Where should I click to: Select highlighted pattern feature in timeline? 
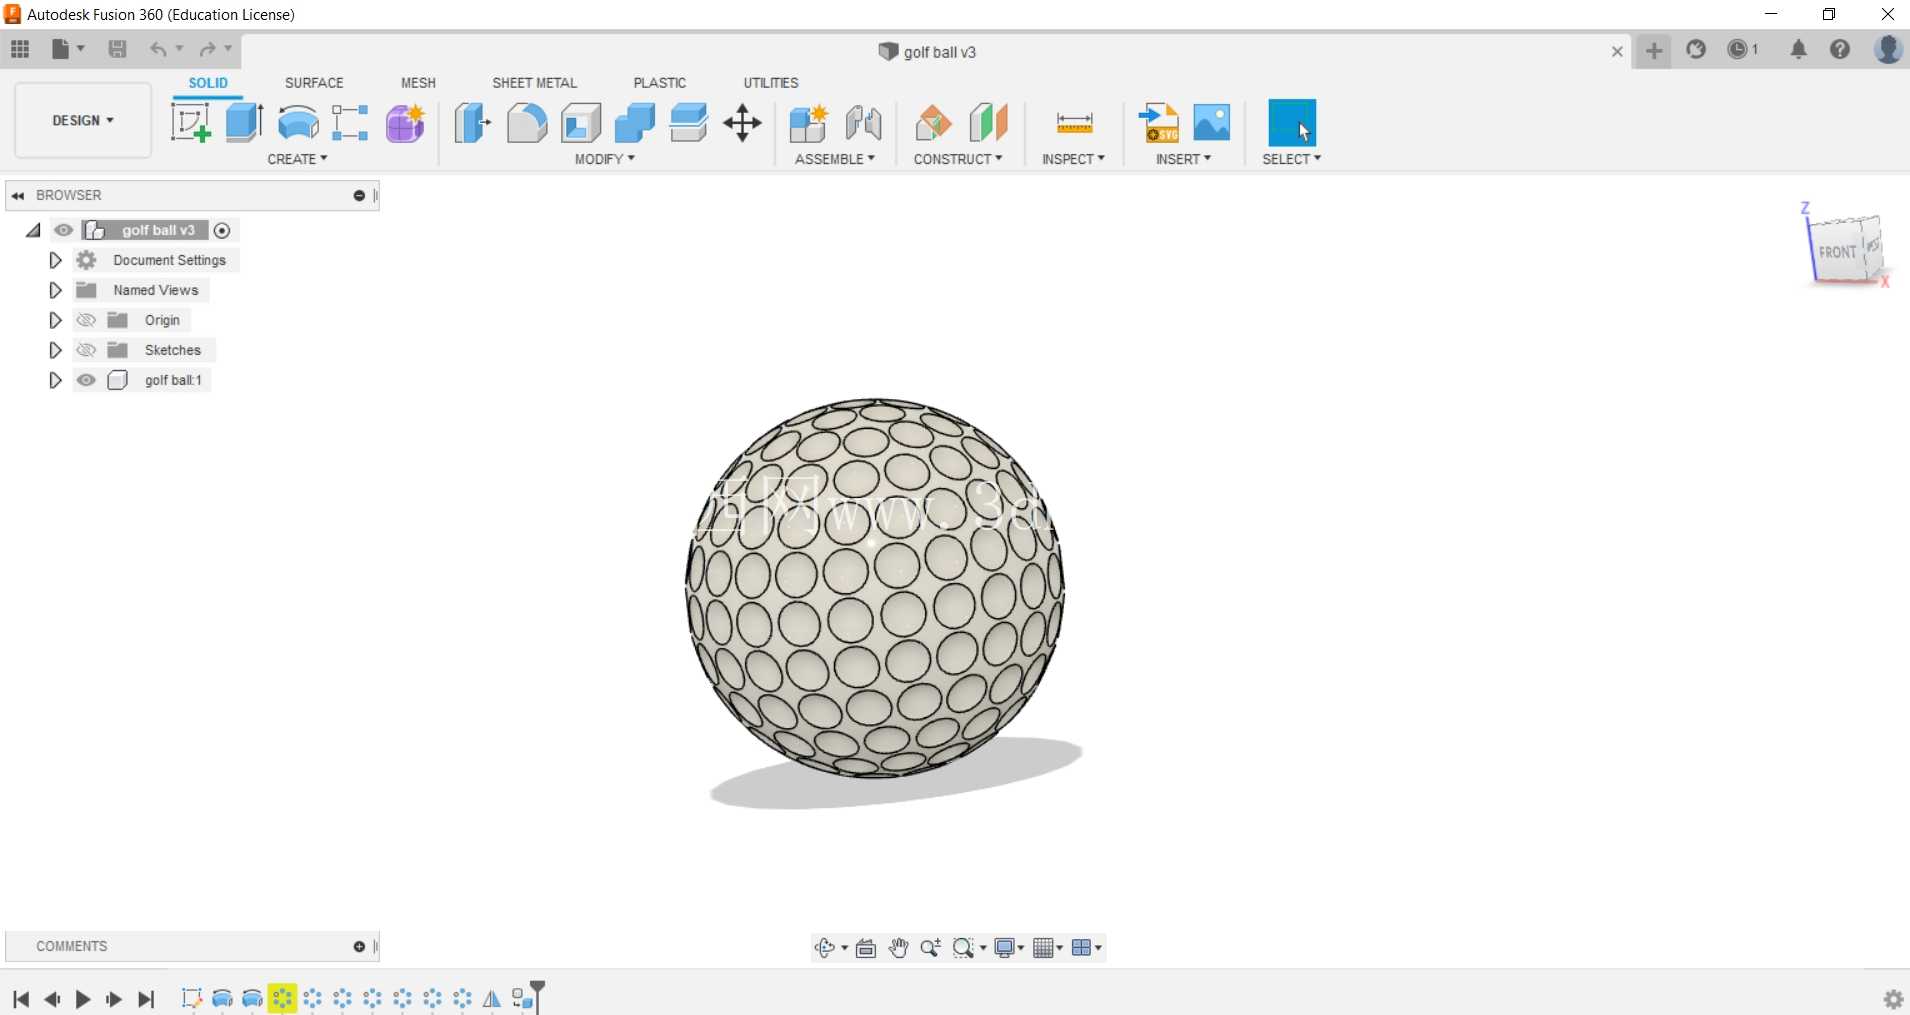coord(282,998)
